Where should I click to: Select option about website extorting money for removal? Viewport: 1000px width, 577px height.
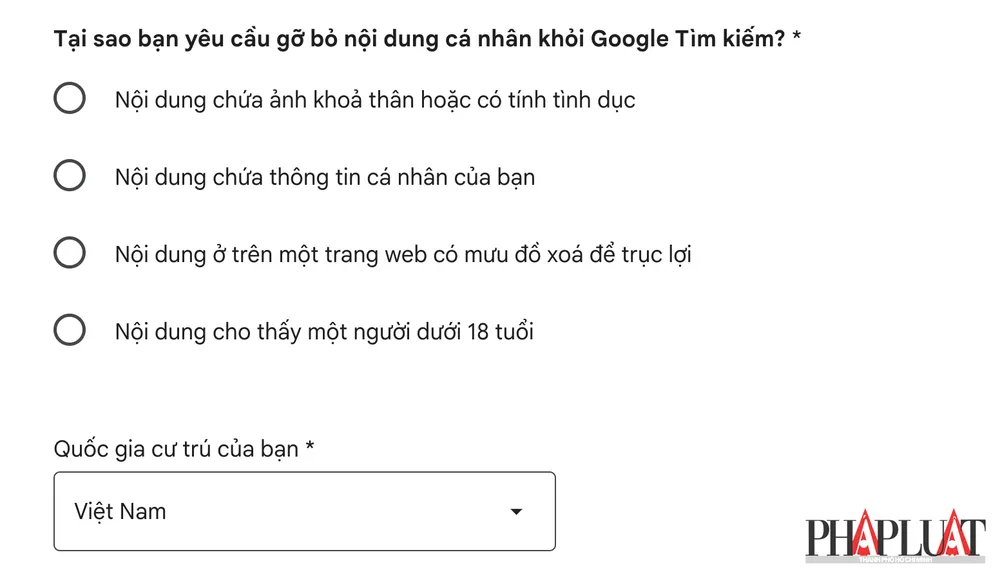point(69,253)
